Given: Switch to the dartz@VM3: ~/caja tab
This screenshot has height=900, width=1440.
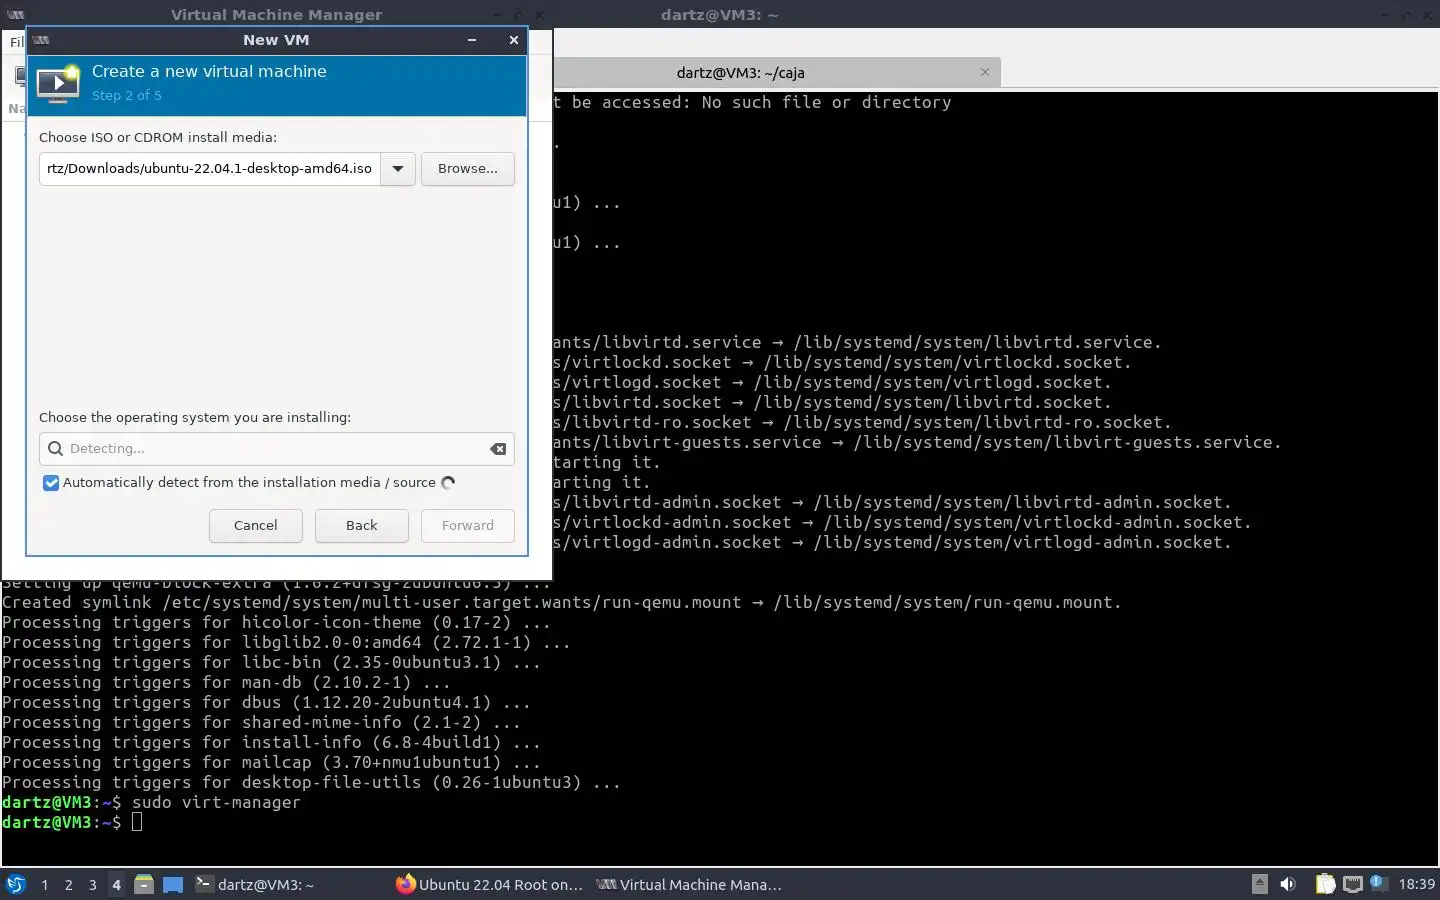Looking at the screenshot, I should [x=740, y=72].
